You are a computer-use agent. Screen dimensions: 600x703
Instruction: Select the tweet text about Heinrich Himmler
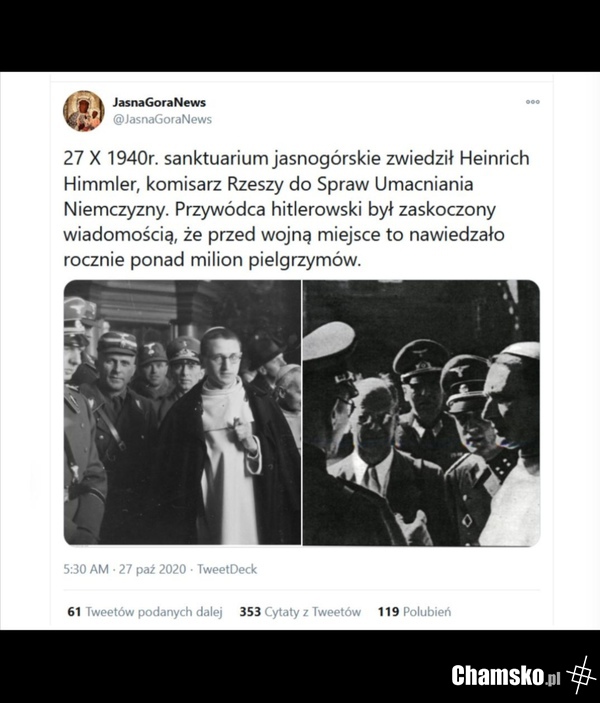coord(296,209)
